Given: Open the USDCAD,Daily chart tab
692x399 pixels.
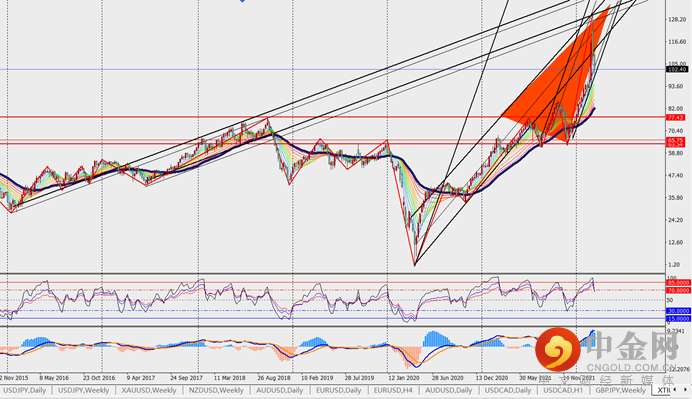Looking at the screenshot, I should tap(508, 391).
